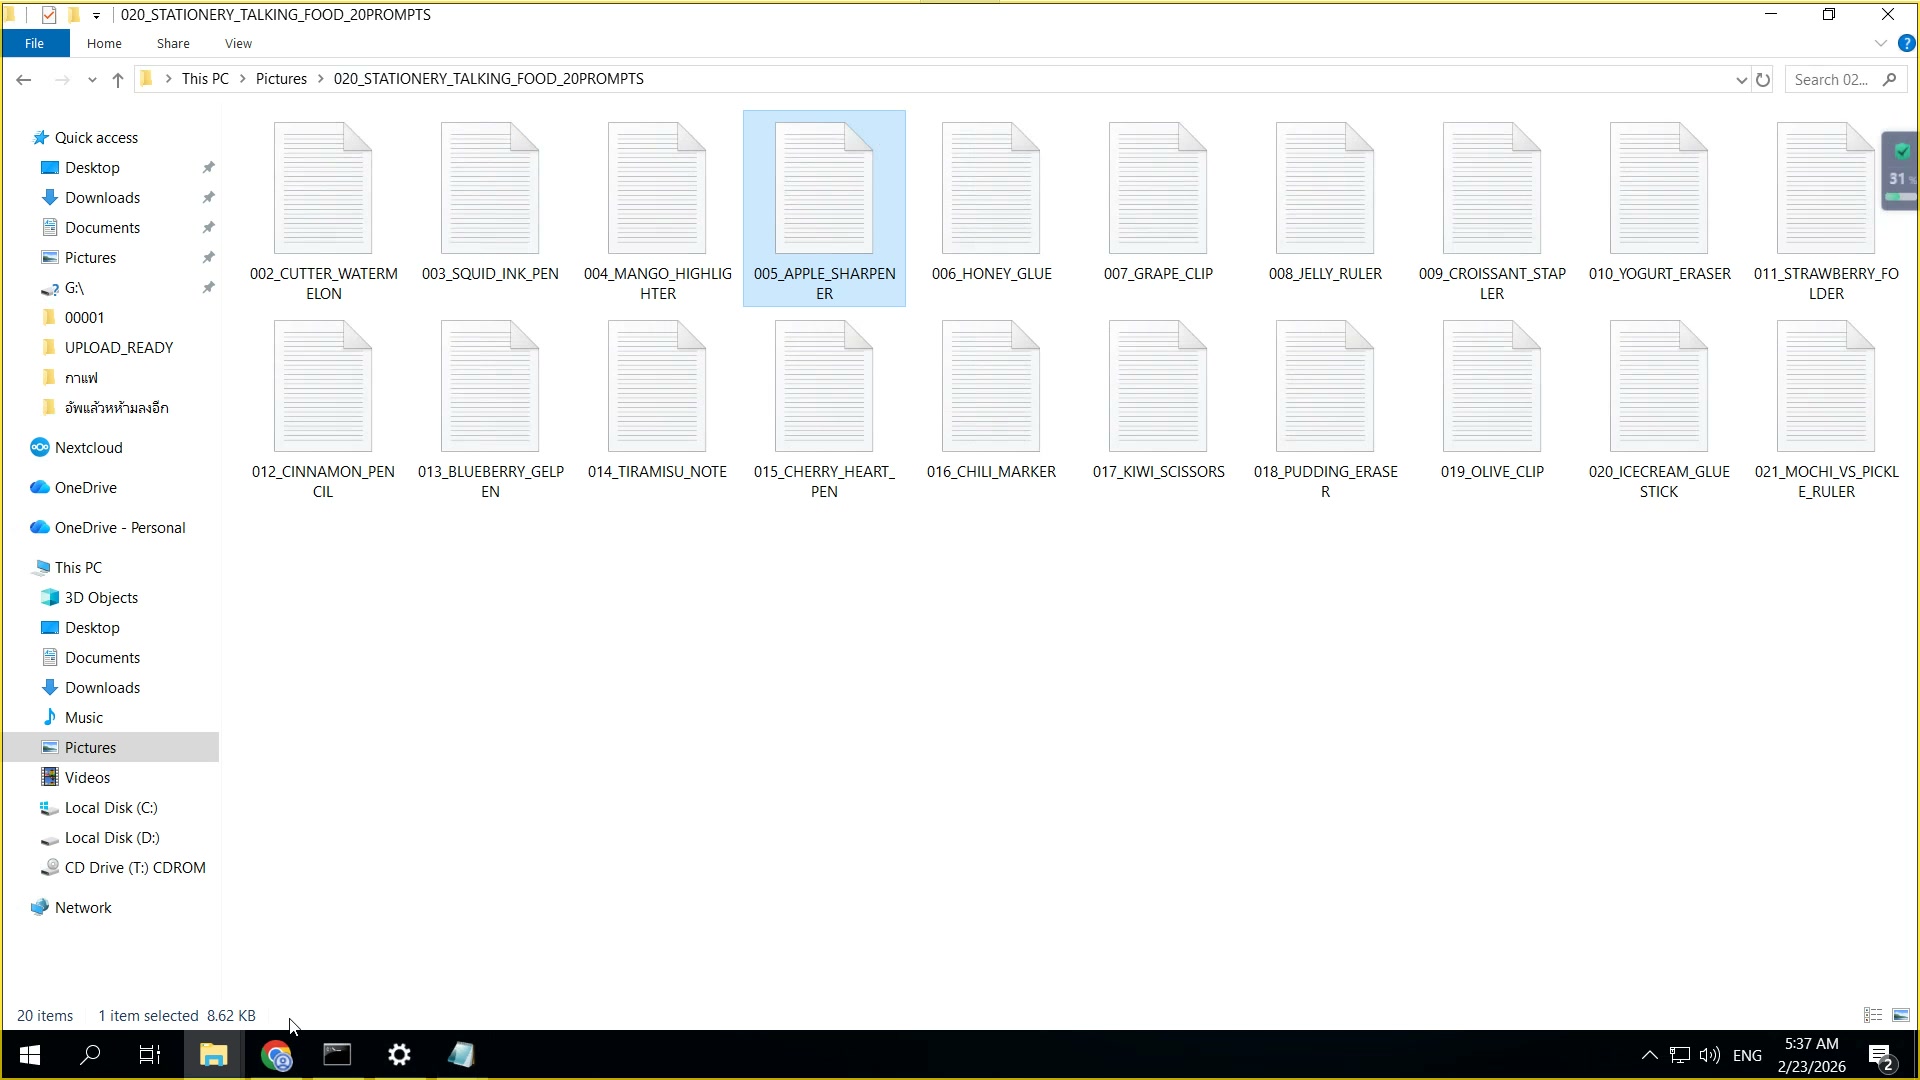Switch to large thumbnail view in the status bar
Image resolution: width=1920 pixels, height=1080 pixels.
1899,1015
